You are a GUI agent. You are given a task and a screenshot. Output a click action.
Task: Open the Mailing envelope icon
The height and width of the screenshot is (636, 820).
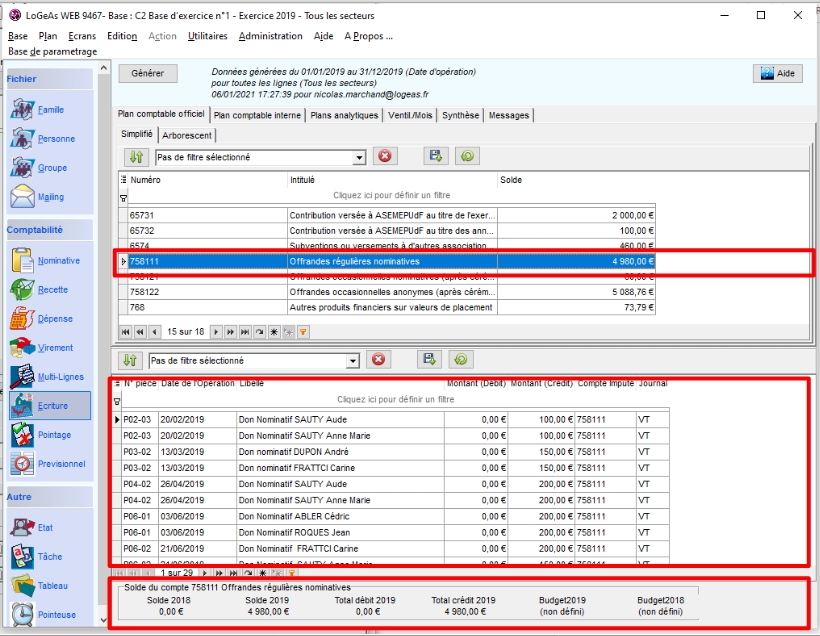(x=24, y=197)
